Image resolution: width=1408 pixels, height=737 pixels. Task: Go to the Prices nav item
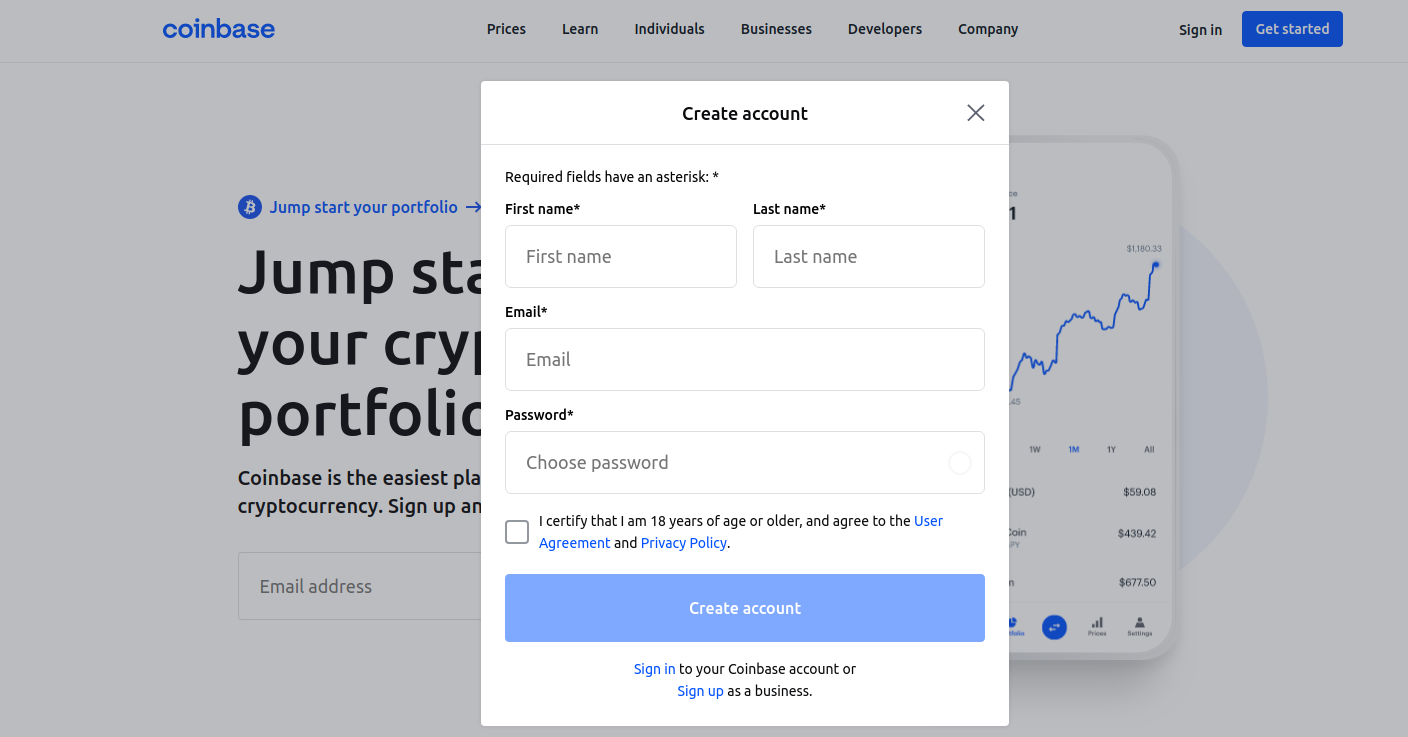(506, 29)
